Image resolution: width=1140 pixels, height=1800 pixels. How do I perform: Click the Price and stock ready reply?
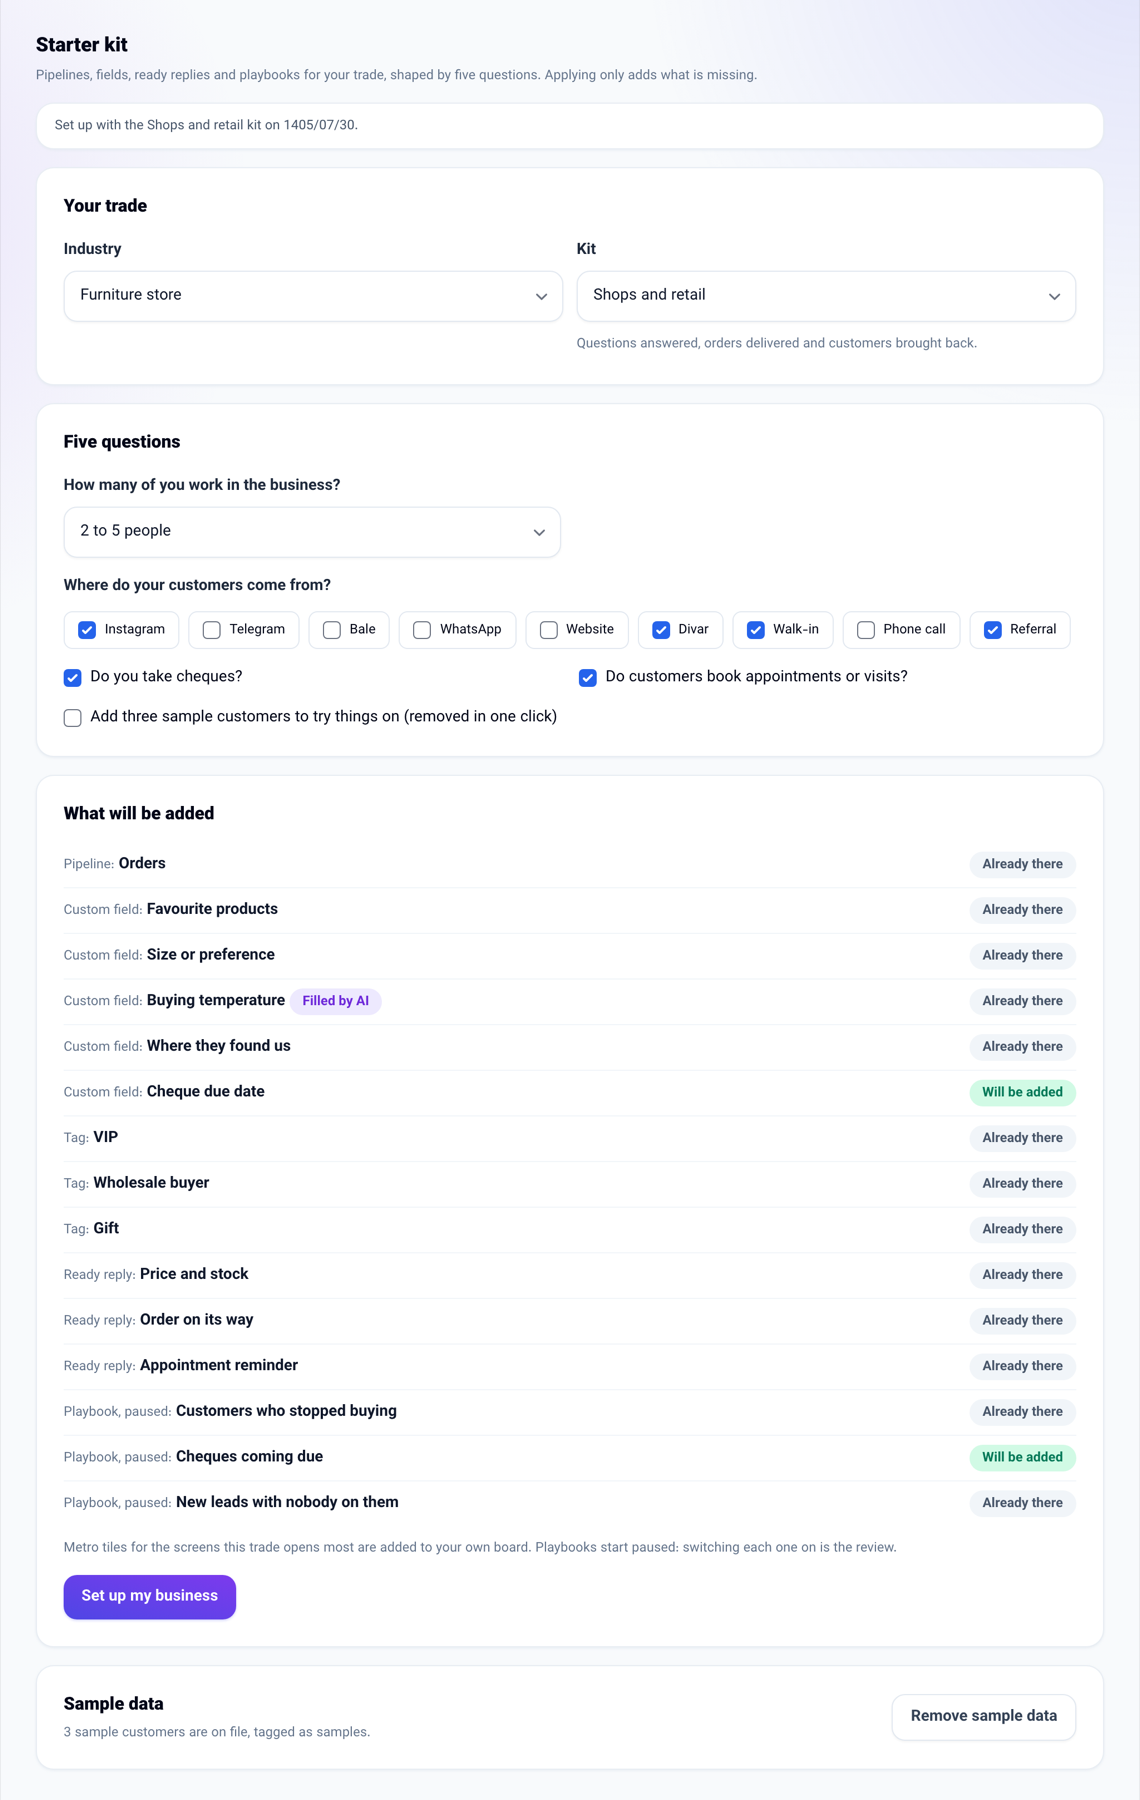(x=194, y=1274)
